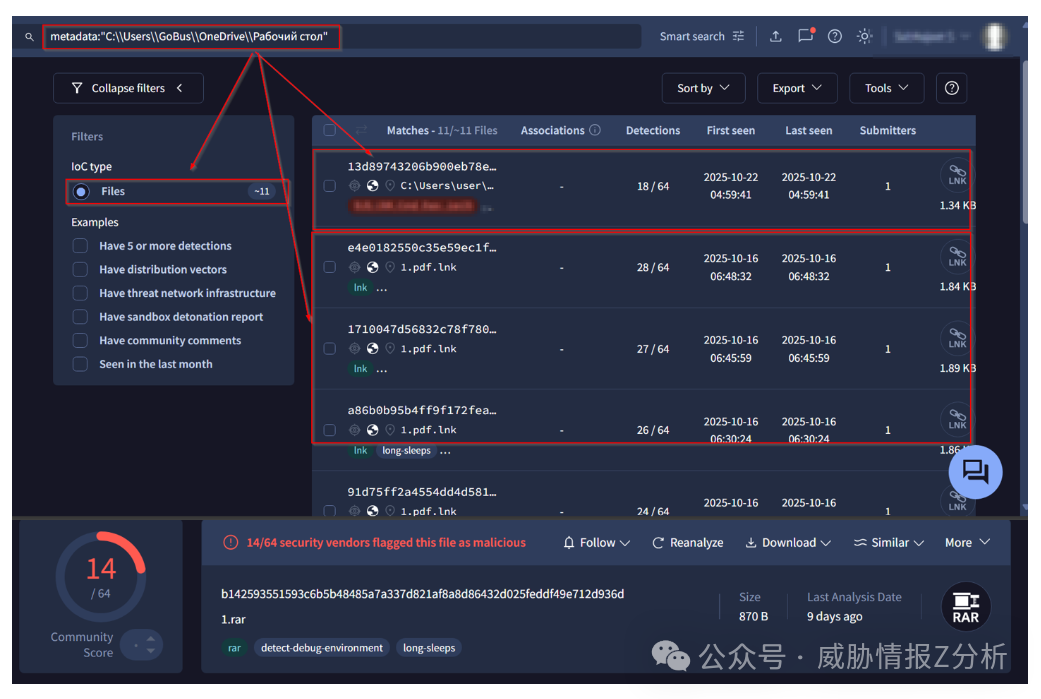Image resolution: width=1041 pixels, height=699 pixels.
Task: Collapse the filters panel
Action: tap(128, 88)
